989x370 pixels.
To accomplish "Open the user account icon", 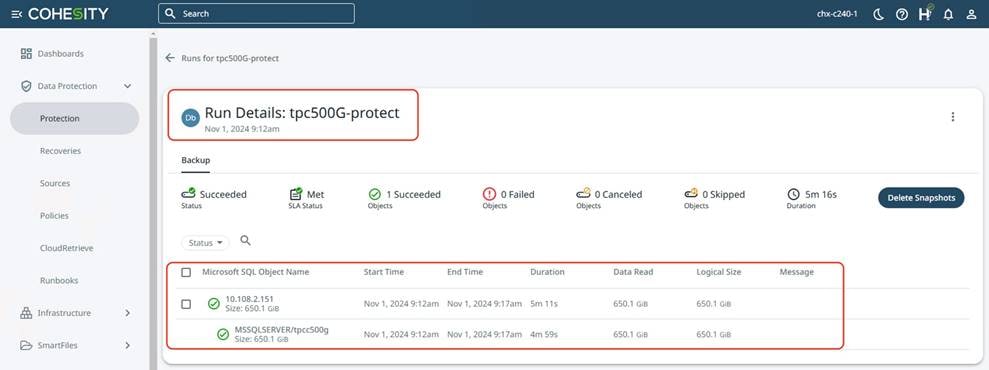I will click(971, 14).
